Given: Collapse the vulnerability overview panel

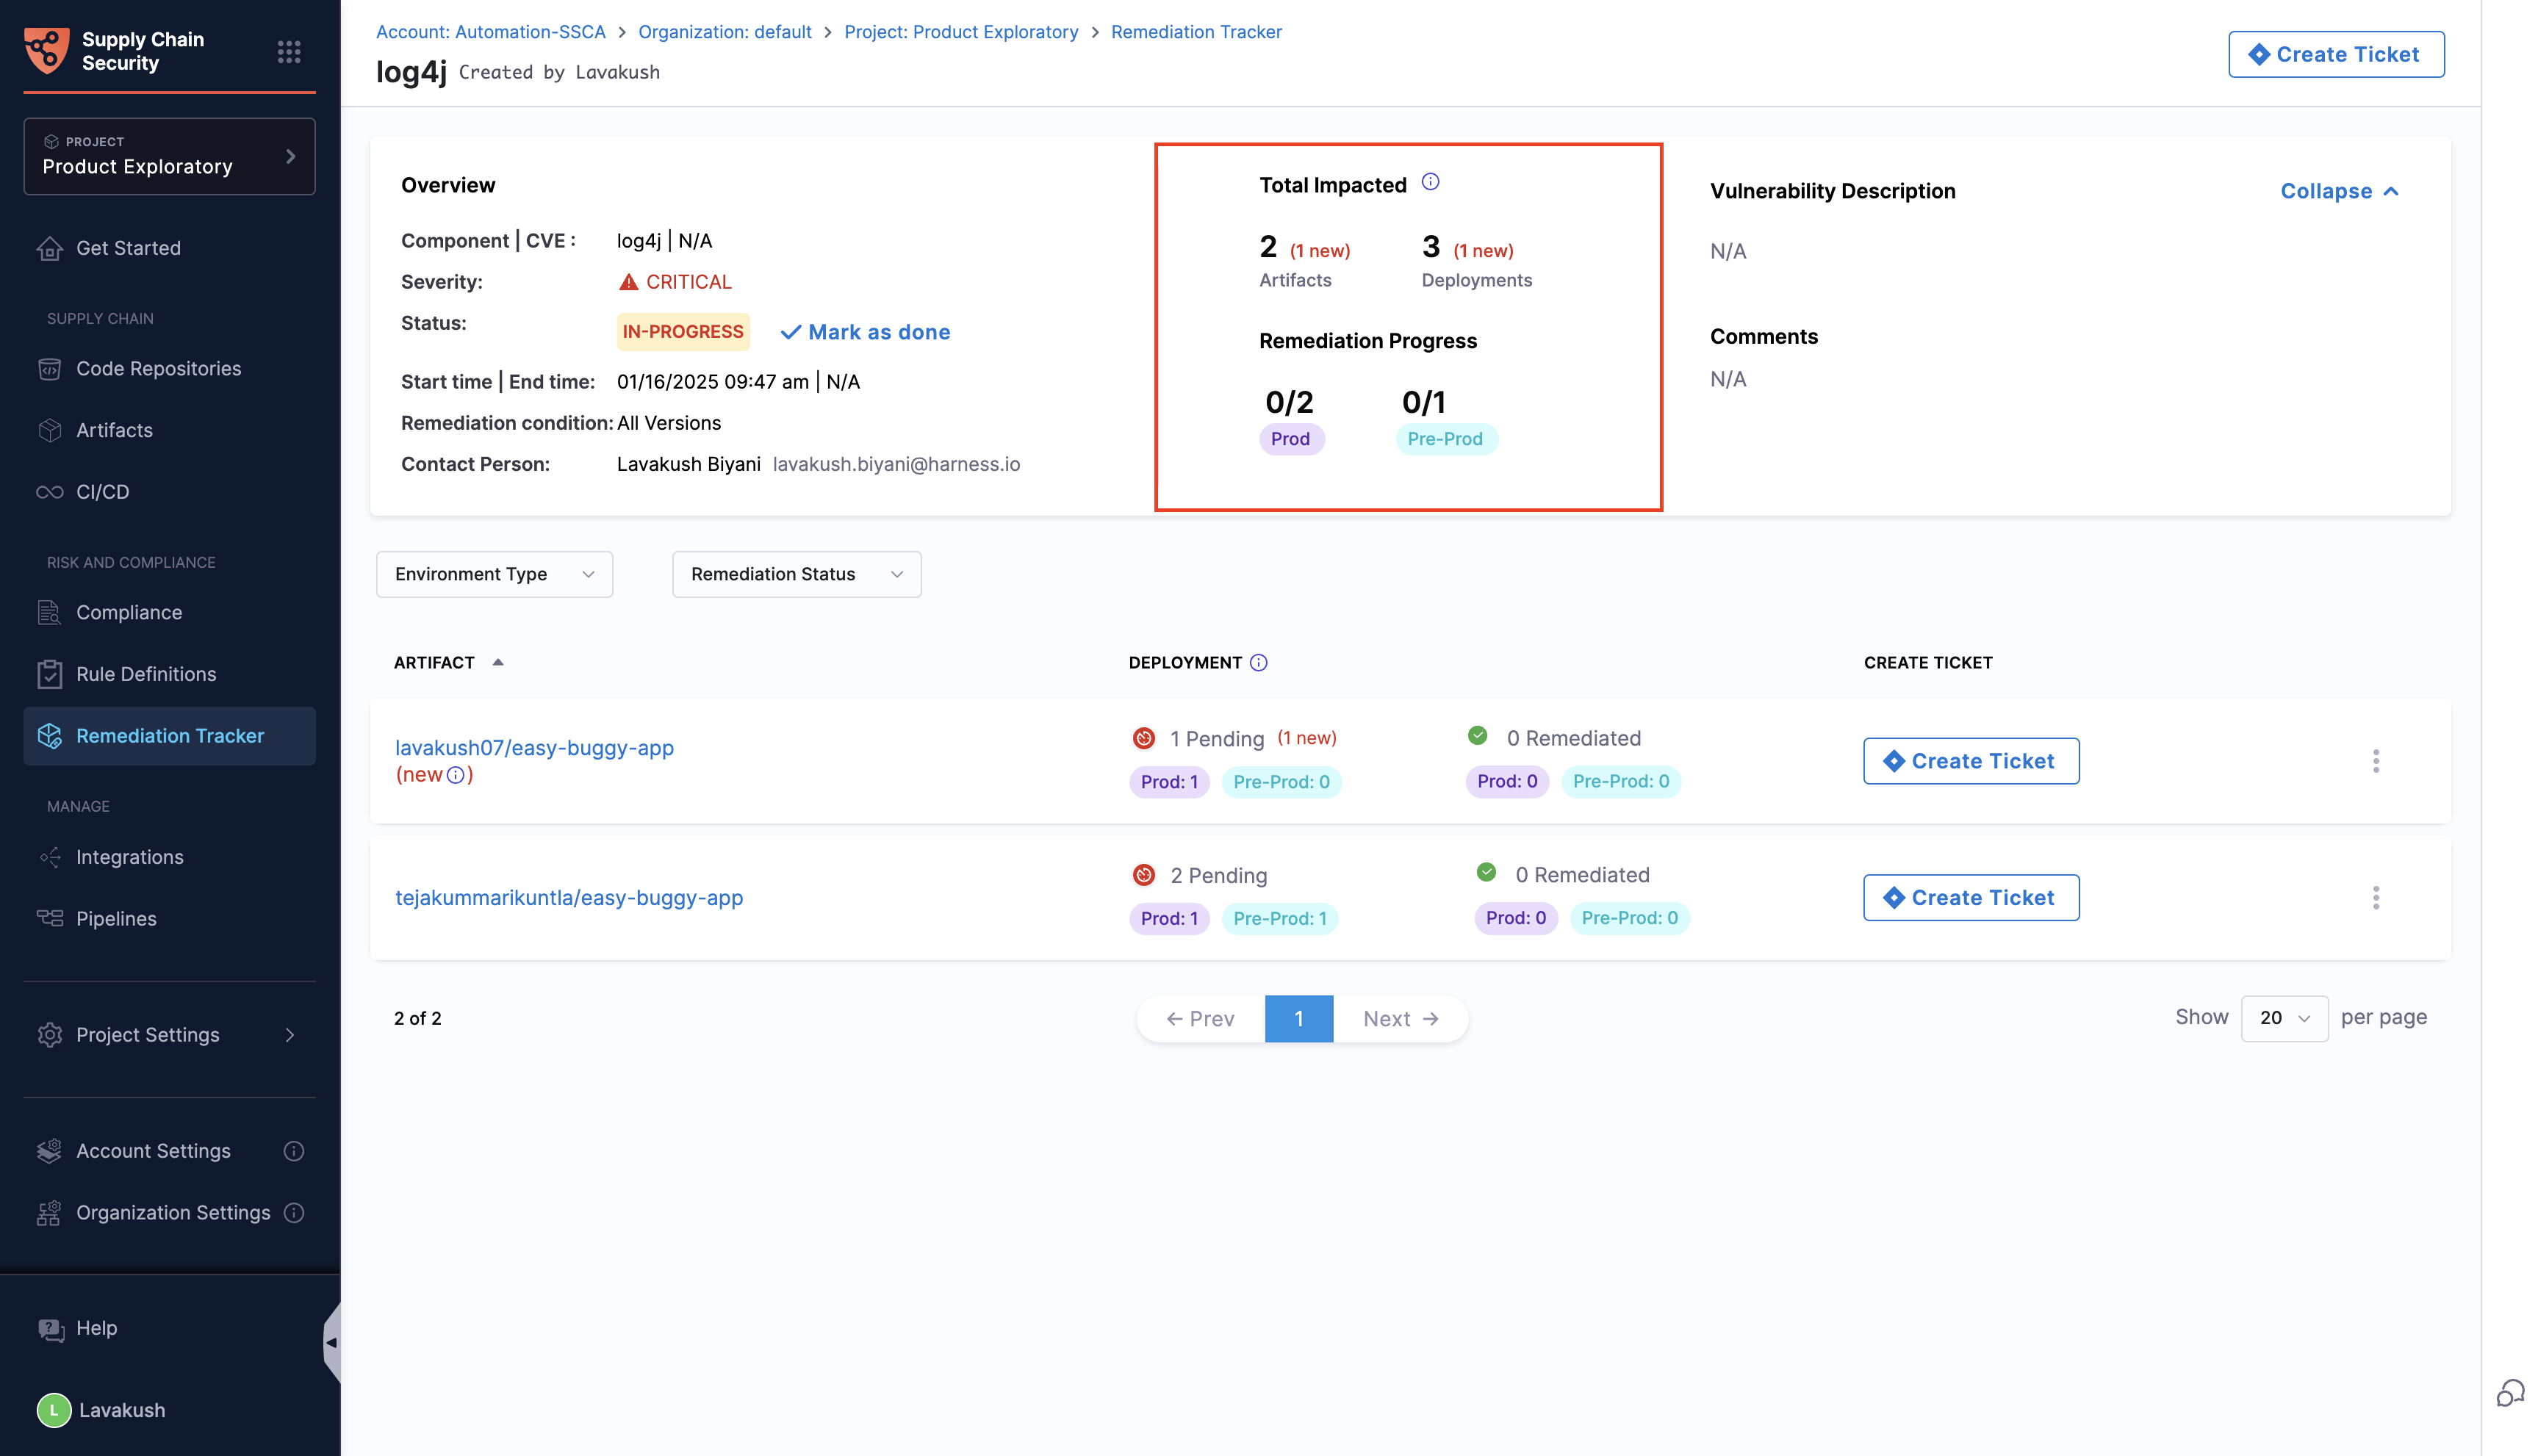Looking at the screenshot, I should tap(2338, 191).
